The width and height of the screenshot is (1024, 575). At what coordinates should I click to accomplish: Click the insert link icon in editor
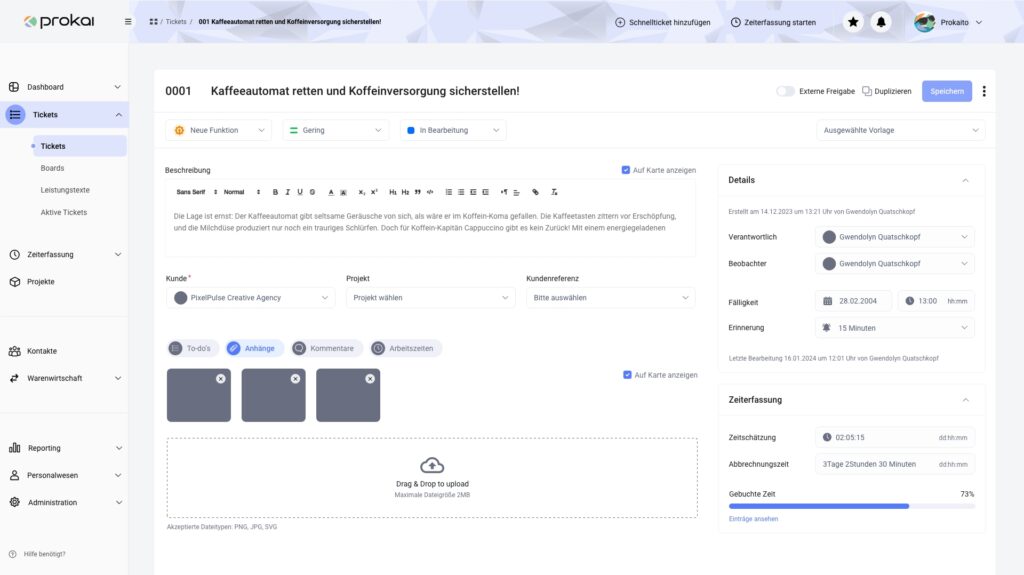click(535, 192)
